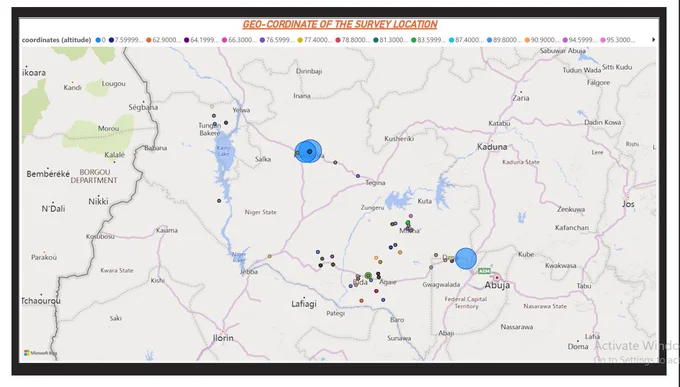Image resolution: width=680 pixels, height=387 pixels.
Task: Click the map title 'GEO-CORDINATE OF THE SURVEY LOCATION'
Action: pos(340,24)
